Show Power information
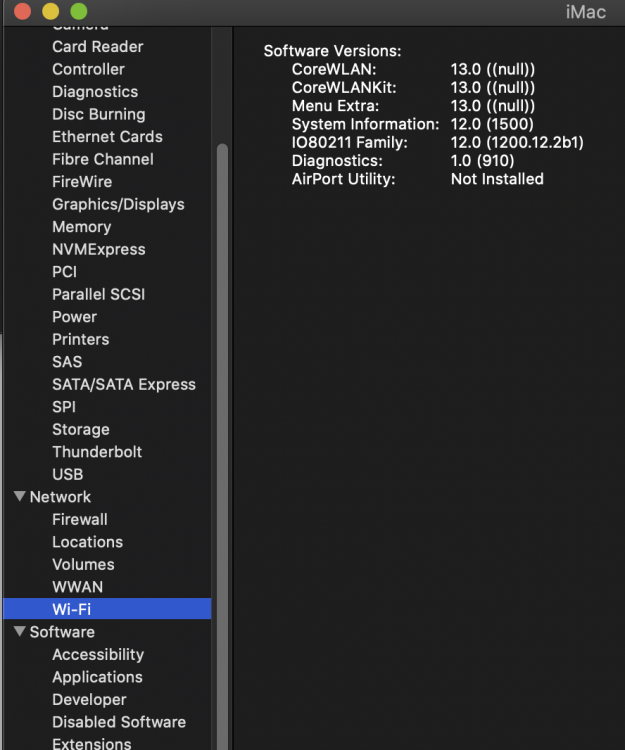625x750 pixels. click(x=74, y=317)
